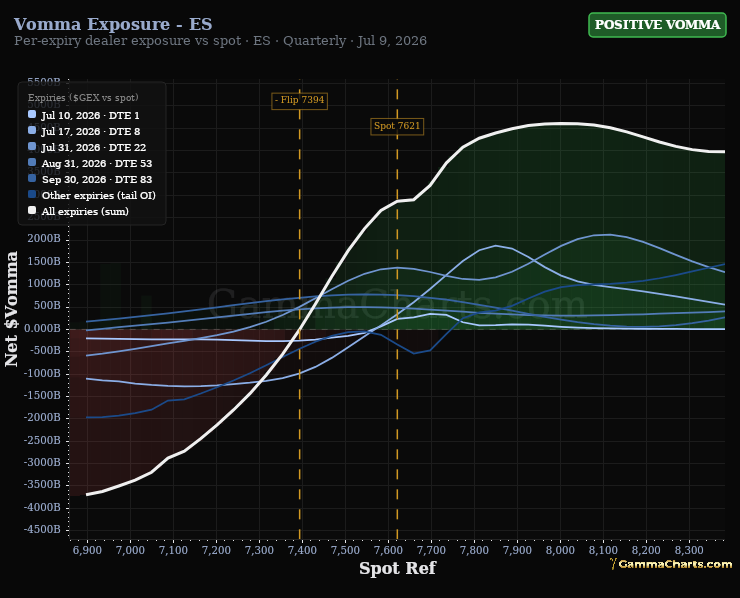Image resolution: width=740 pixels, height=598 pixels.
Task: Click the 0.000B y-axis tick label
Action: 42,328
